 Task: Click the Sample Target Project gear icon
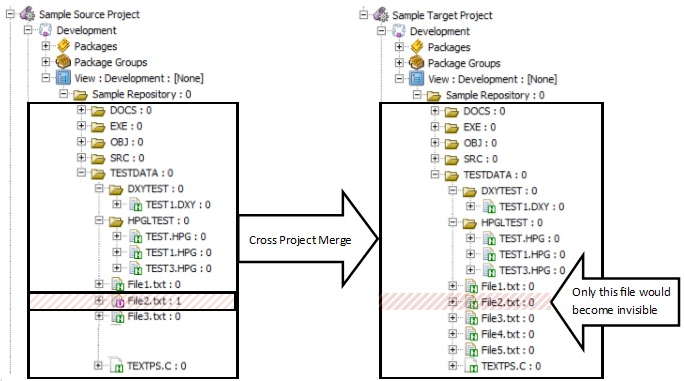(x=381, y=15)
